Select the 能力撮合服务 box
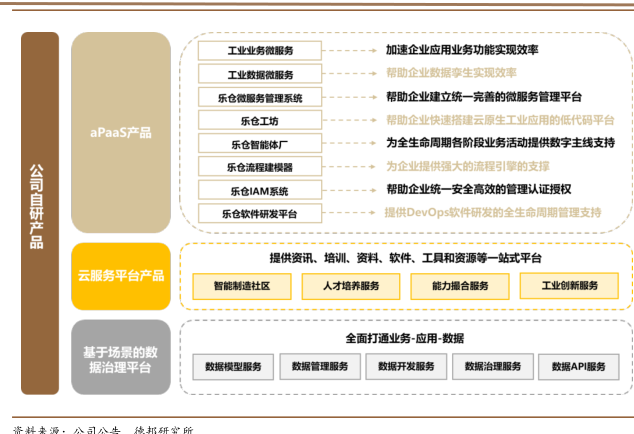This screenshot has width=634, height=434. click(x=460, y=286)
